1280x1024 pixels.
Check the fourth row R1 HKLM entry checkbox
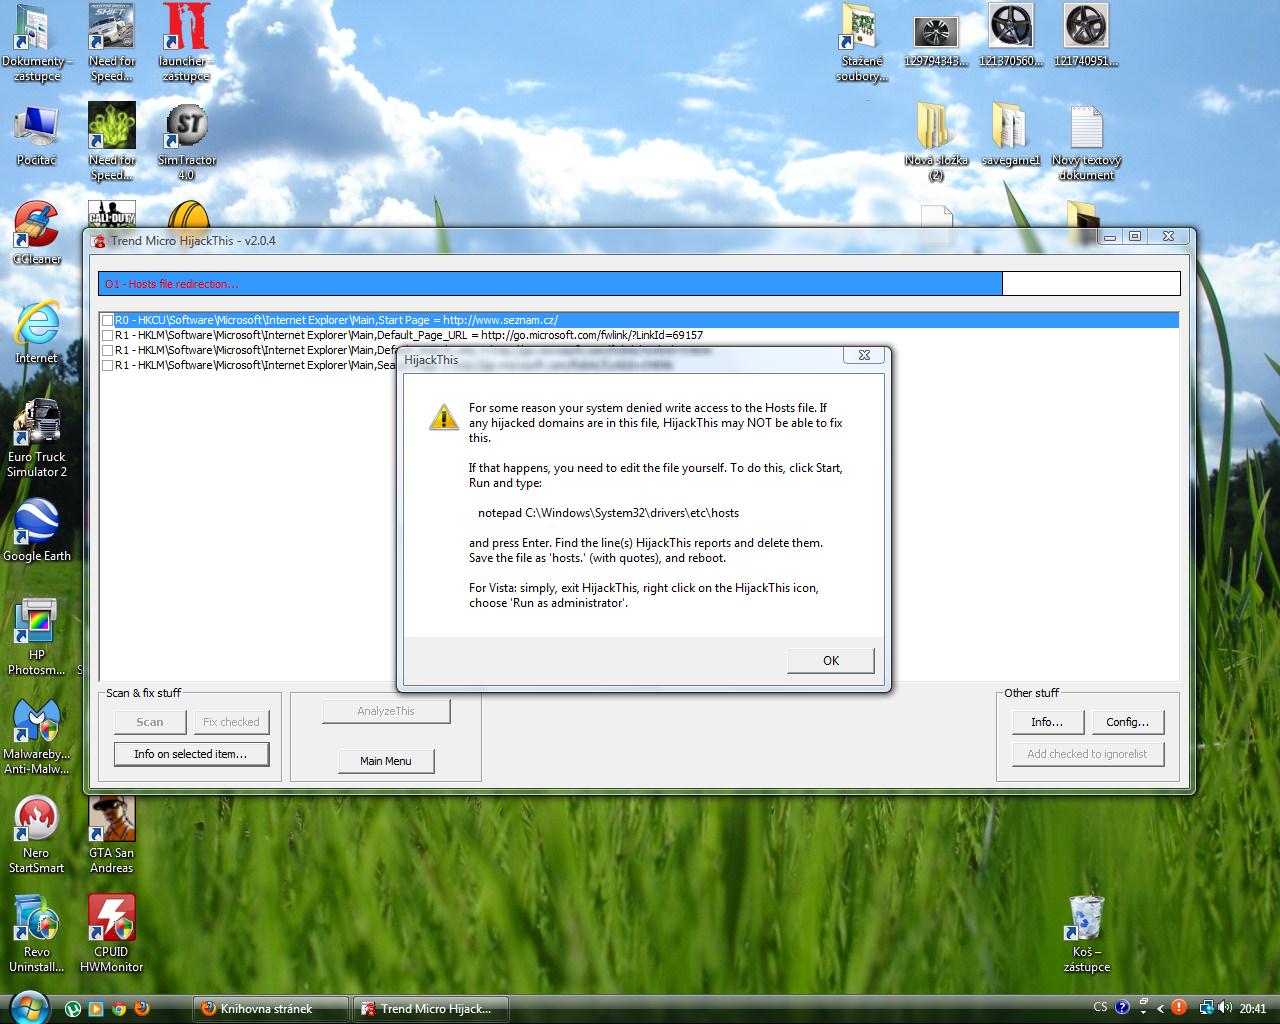pyautogui.click(x=107, y=366)
